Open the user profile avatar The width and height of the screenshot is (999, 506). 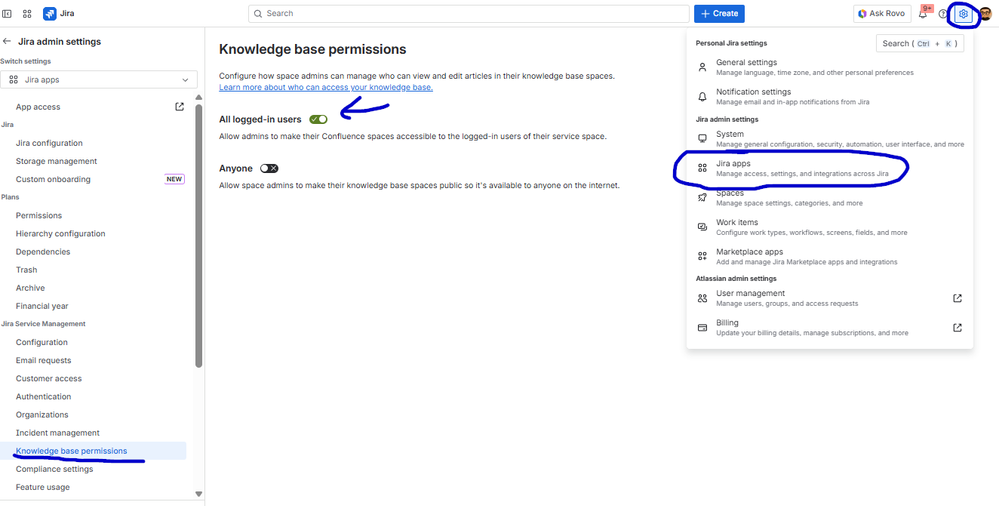tap(986, 13)
